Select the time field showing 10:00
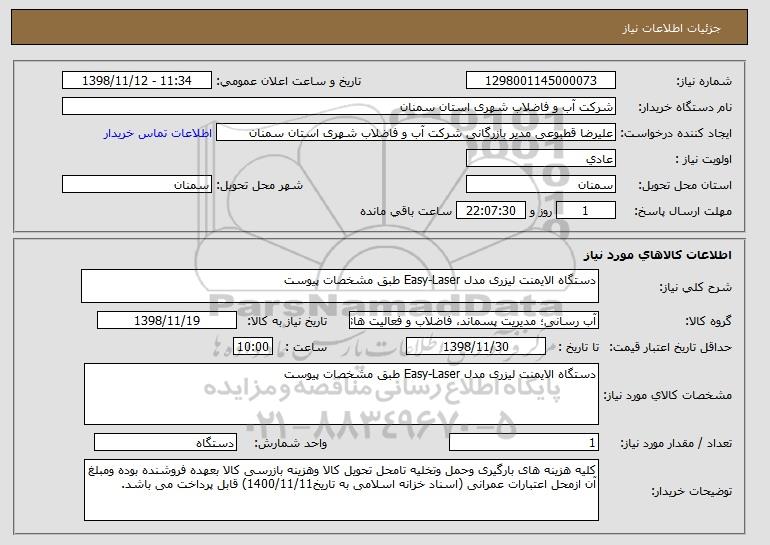This screenshot has height=545, width=770. pyautogui.click(x=253, y=347)
